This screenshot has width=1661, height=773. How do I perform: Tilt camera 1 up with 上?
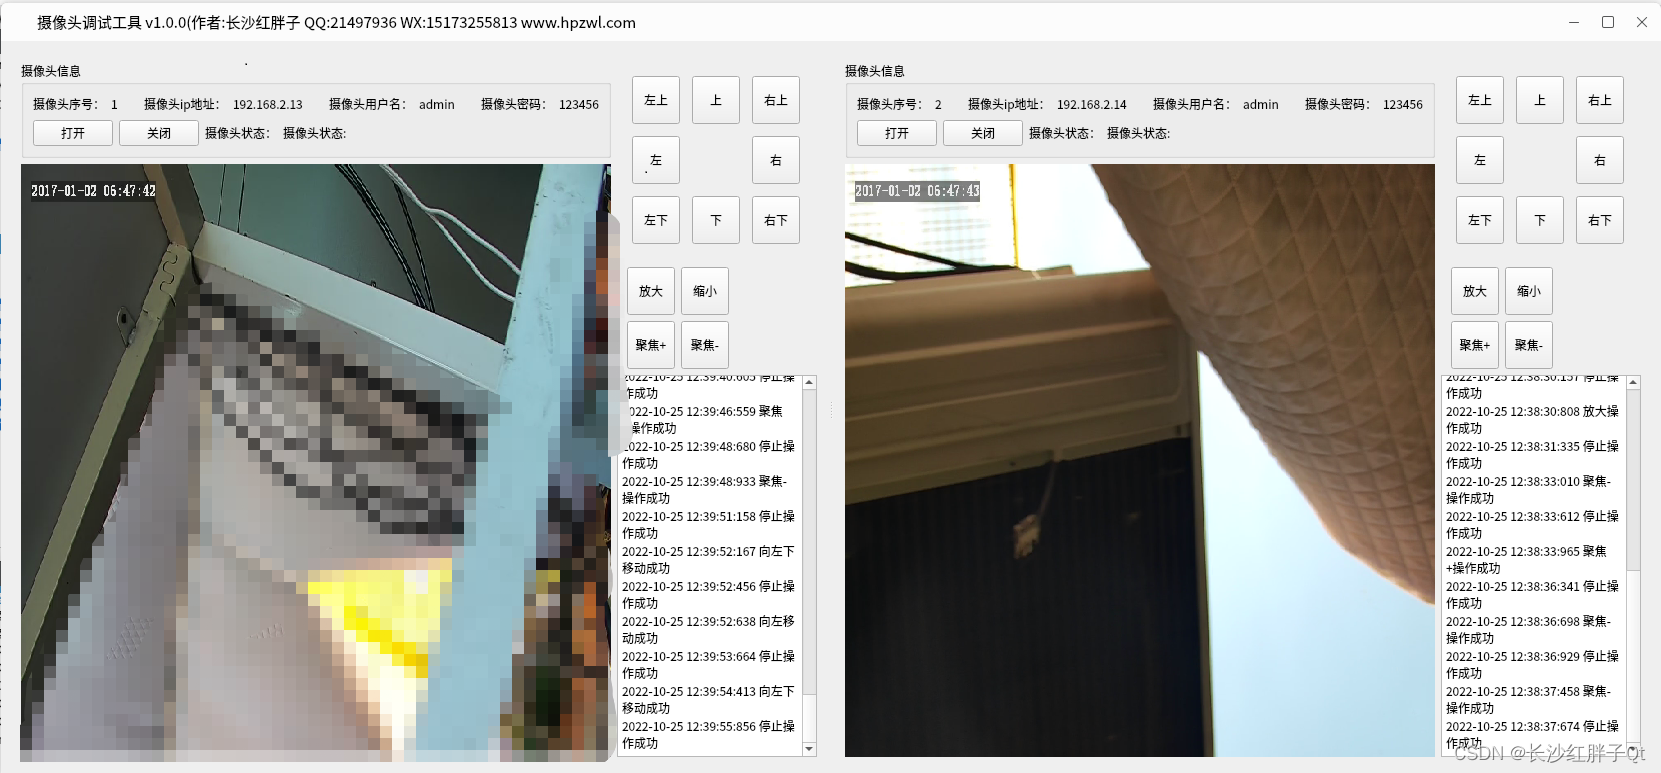coord(716,100)
